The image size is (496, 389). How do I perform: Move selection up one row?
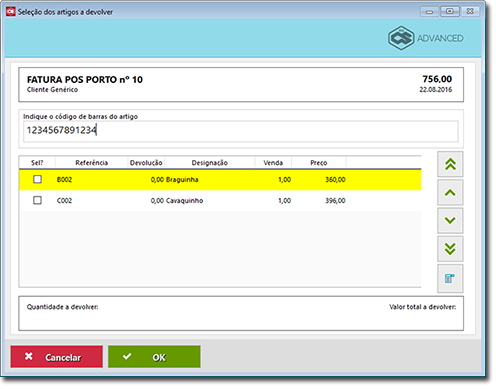pyautogui.click(x=450, y=192)
